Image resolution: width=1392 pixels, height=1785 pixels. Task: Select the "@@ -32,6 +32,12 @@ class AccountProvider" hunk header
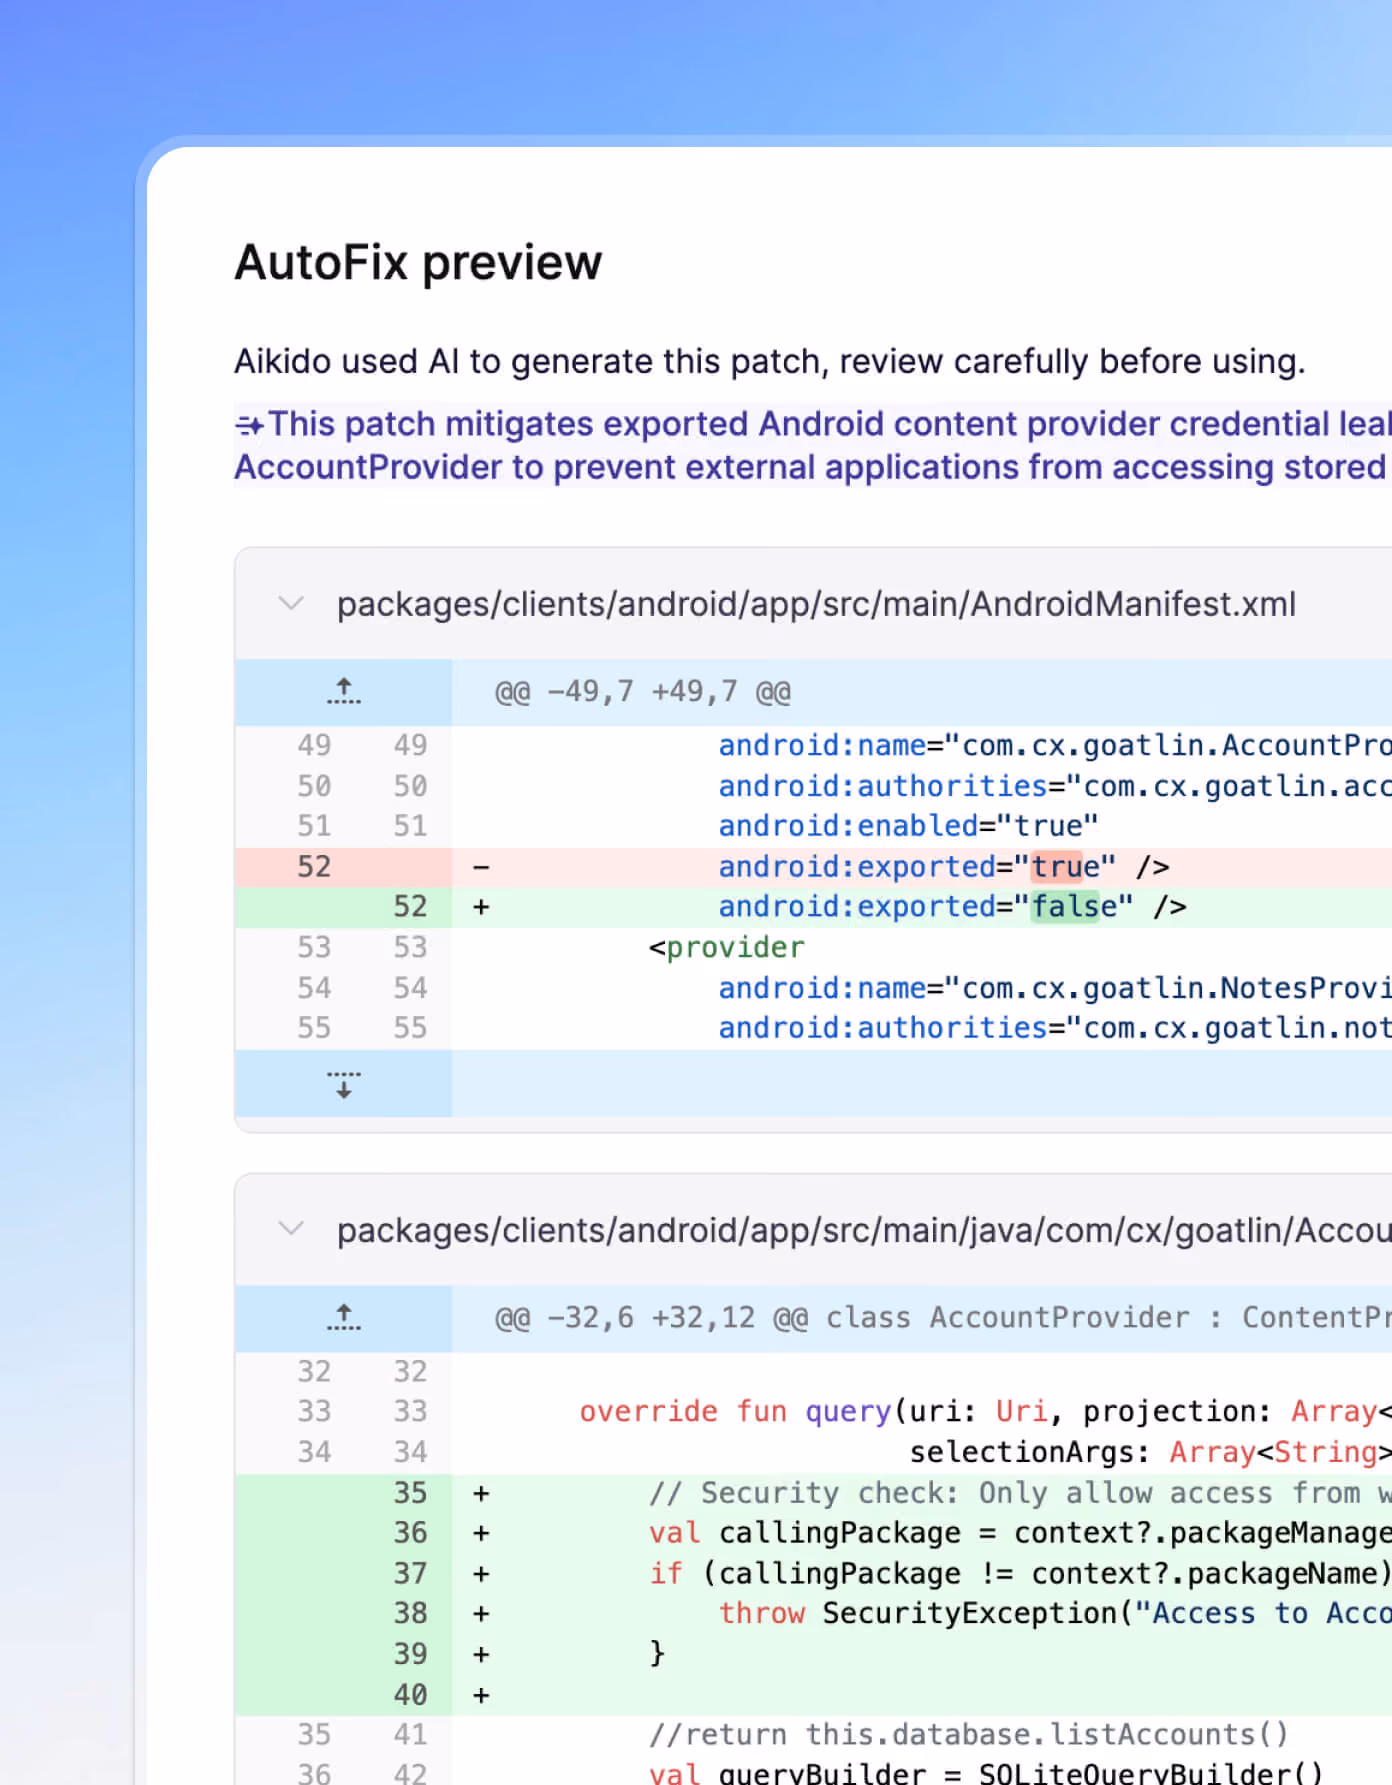point(943,1318)
